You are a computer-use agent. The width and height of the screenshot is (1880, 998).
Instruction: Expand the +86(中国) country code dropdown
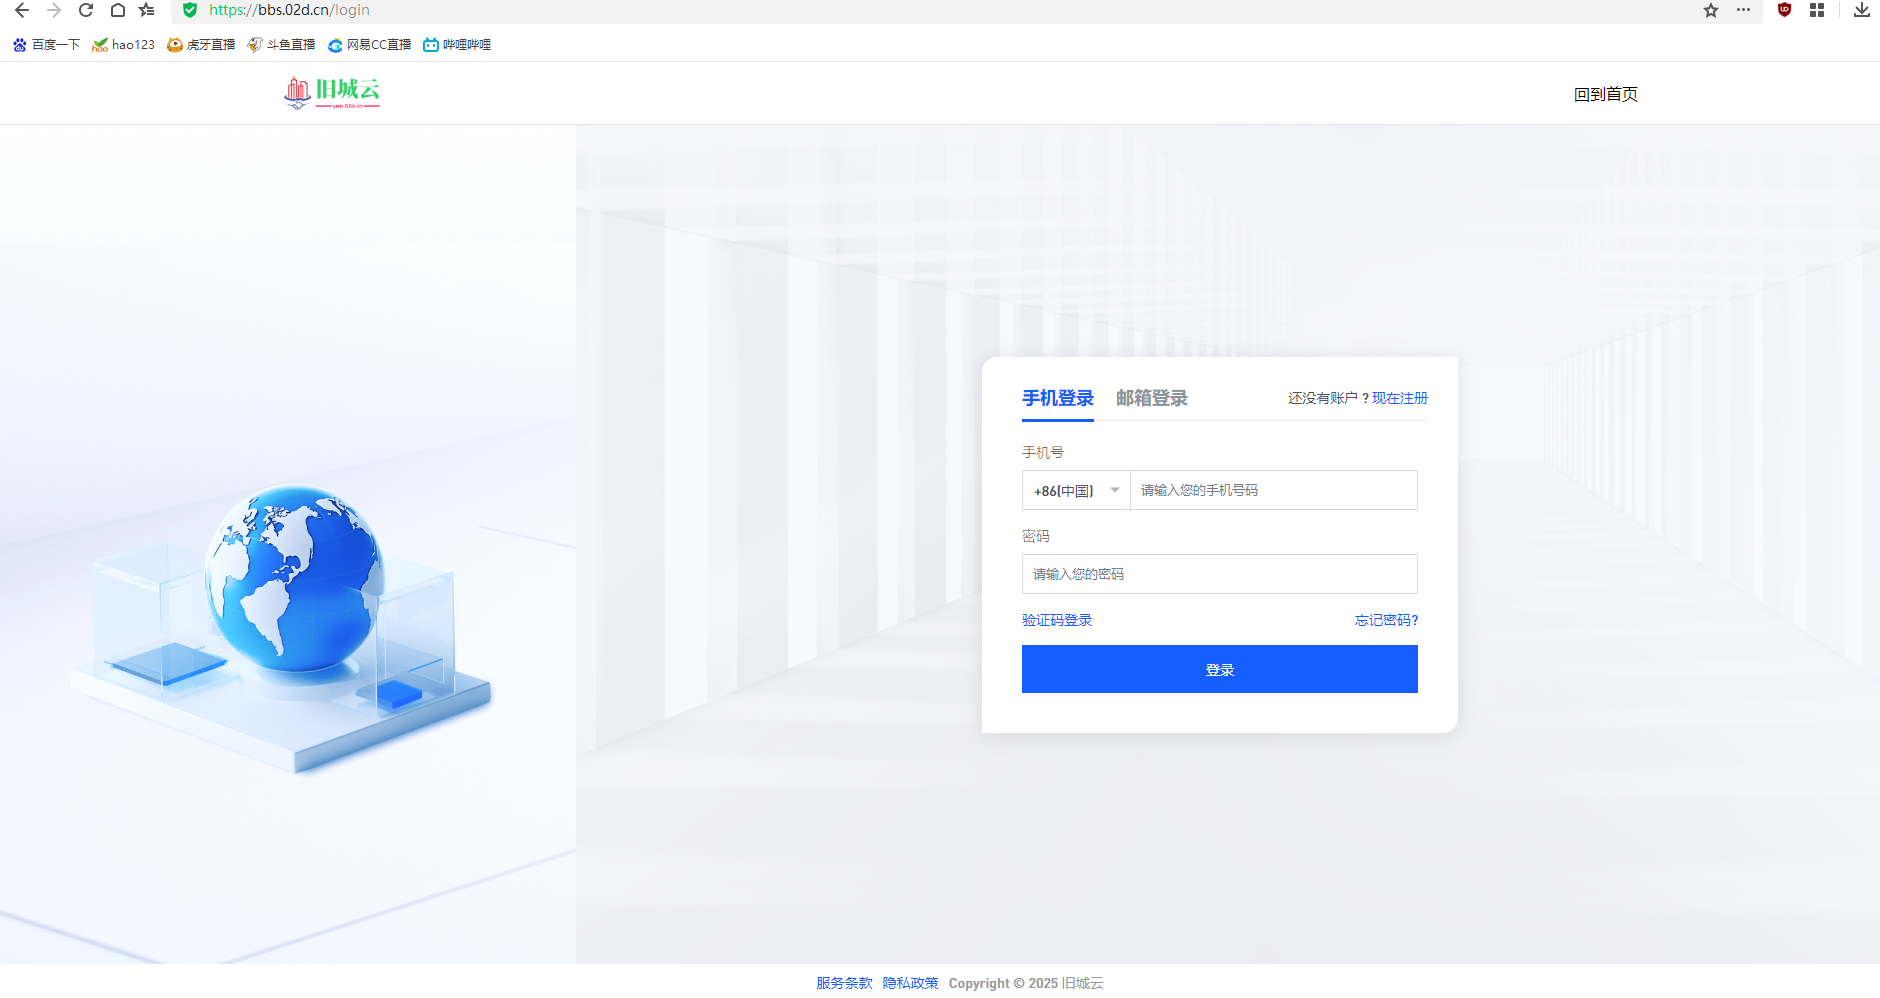coord(1076,490)
